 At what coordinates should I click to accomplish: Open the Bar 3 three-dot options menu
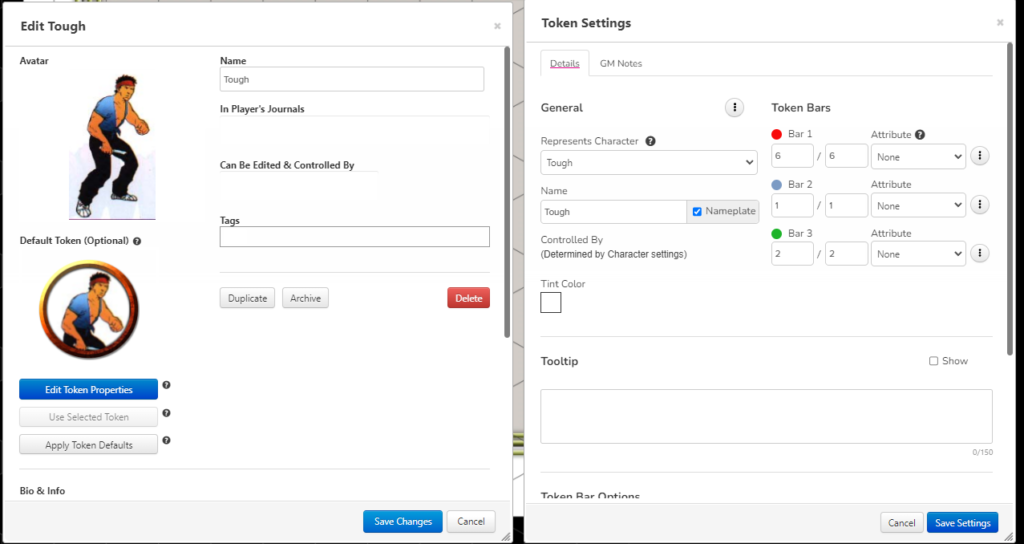(x=980, y=254)
